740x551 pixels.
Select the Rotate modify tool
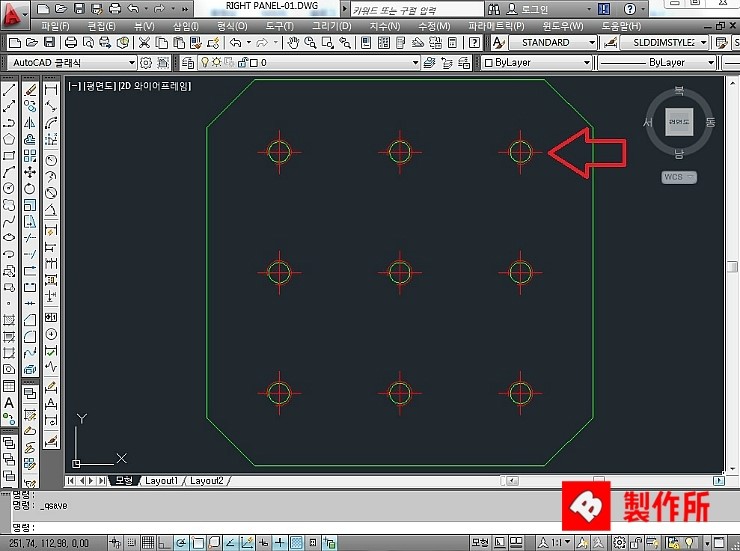coord(30,189)
